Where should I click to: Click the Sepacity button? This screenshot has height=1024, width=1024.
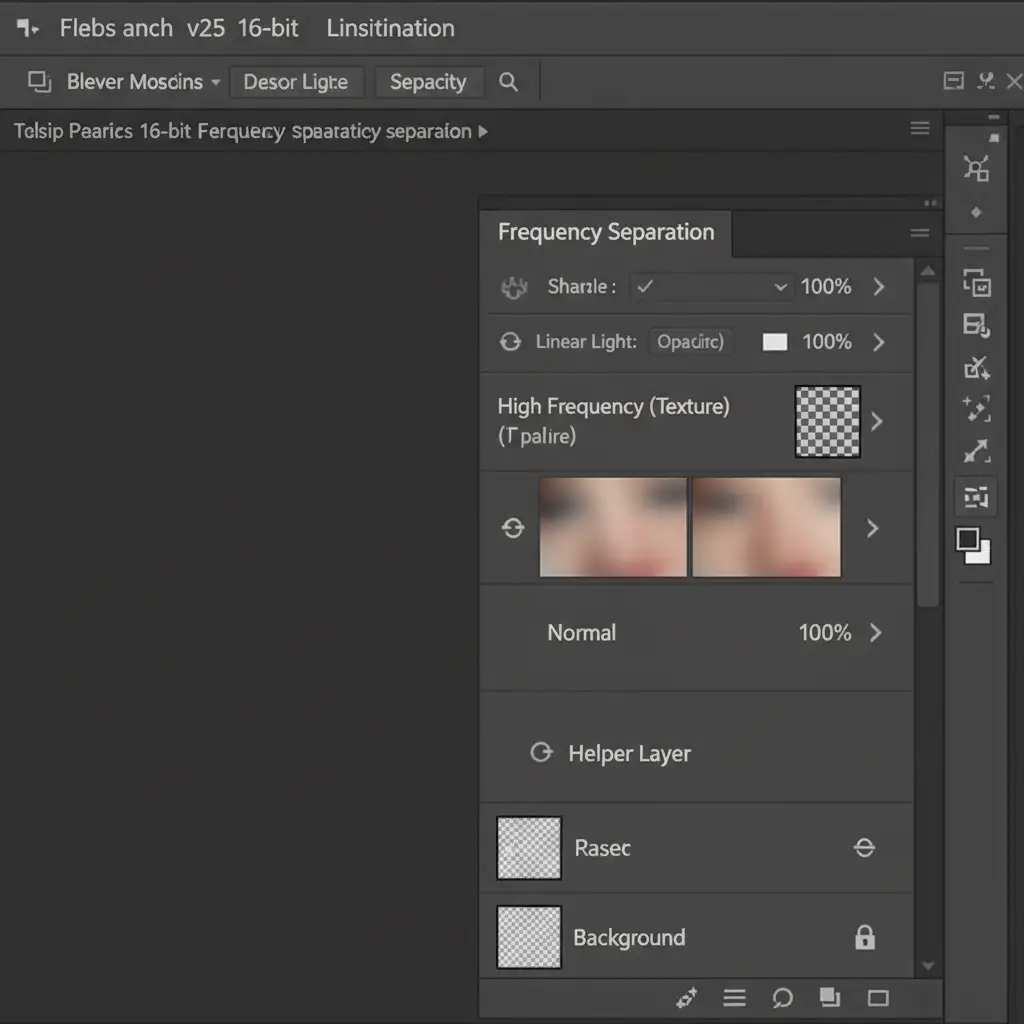pyautogui.click(x=428, y=82)
